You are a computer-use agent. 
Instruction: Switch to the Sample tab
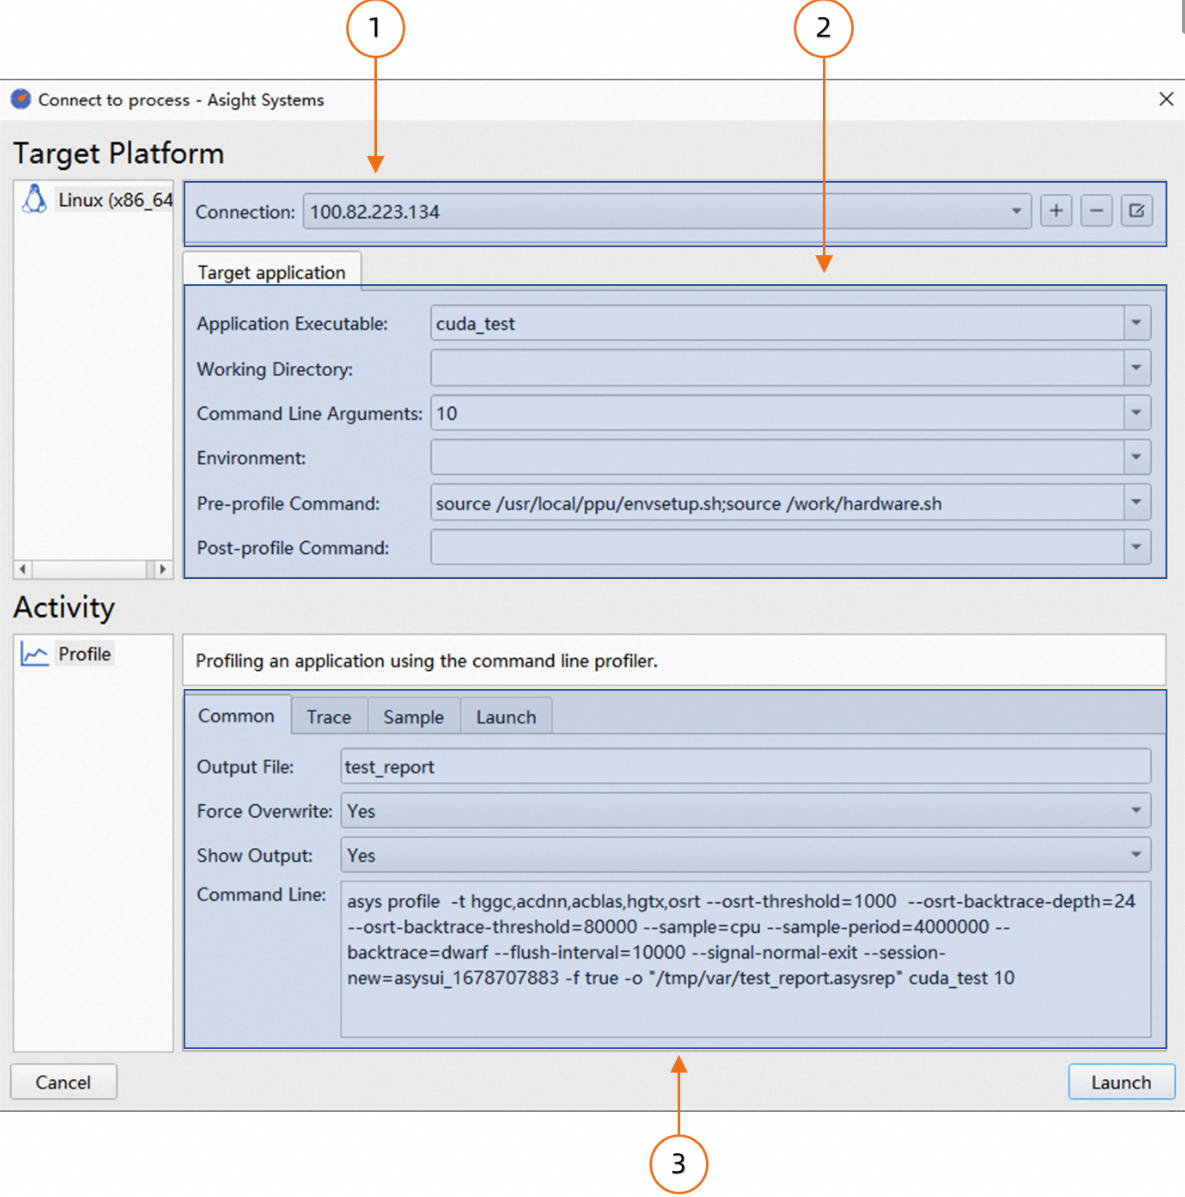[414, 717]
